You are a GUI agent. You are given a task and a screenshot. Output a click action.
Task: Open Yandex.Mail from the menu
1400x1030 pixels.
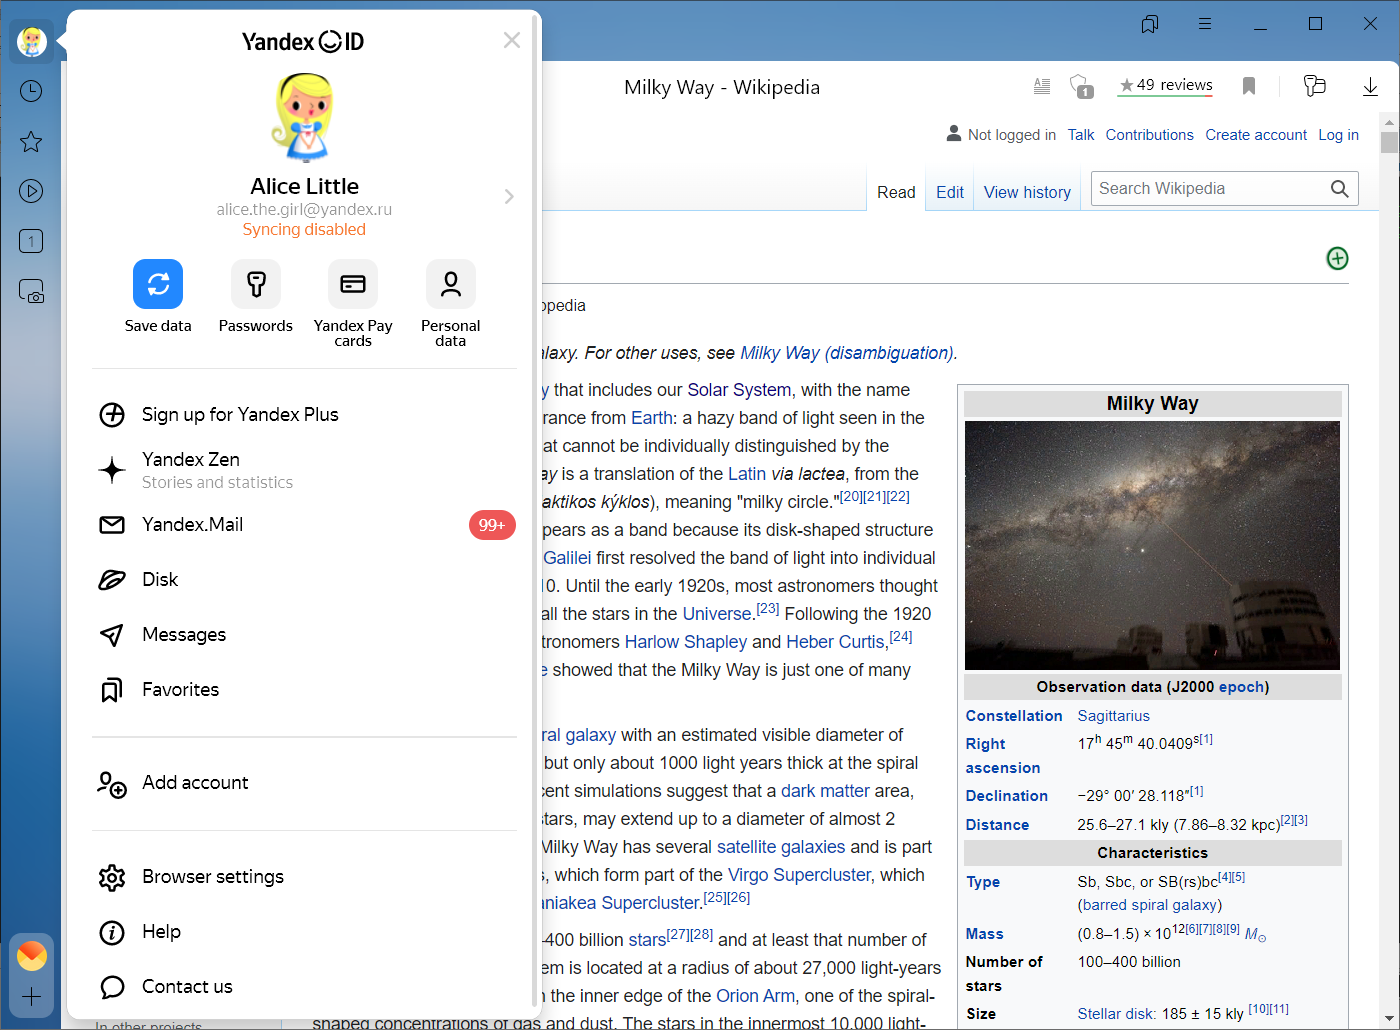[x=304, y=525]
